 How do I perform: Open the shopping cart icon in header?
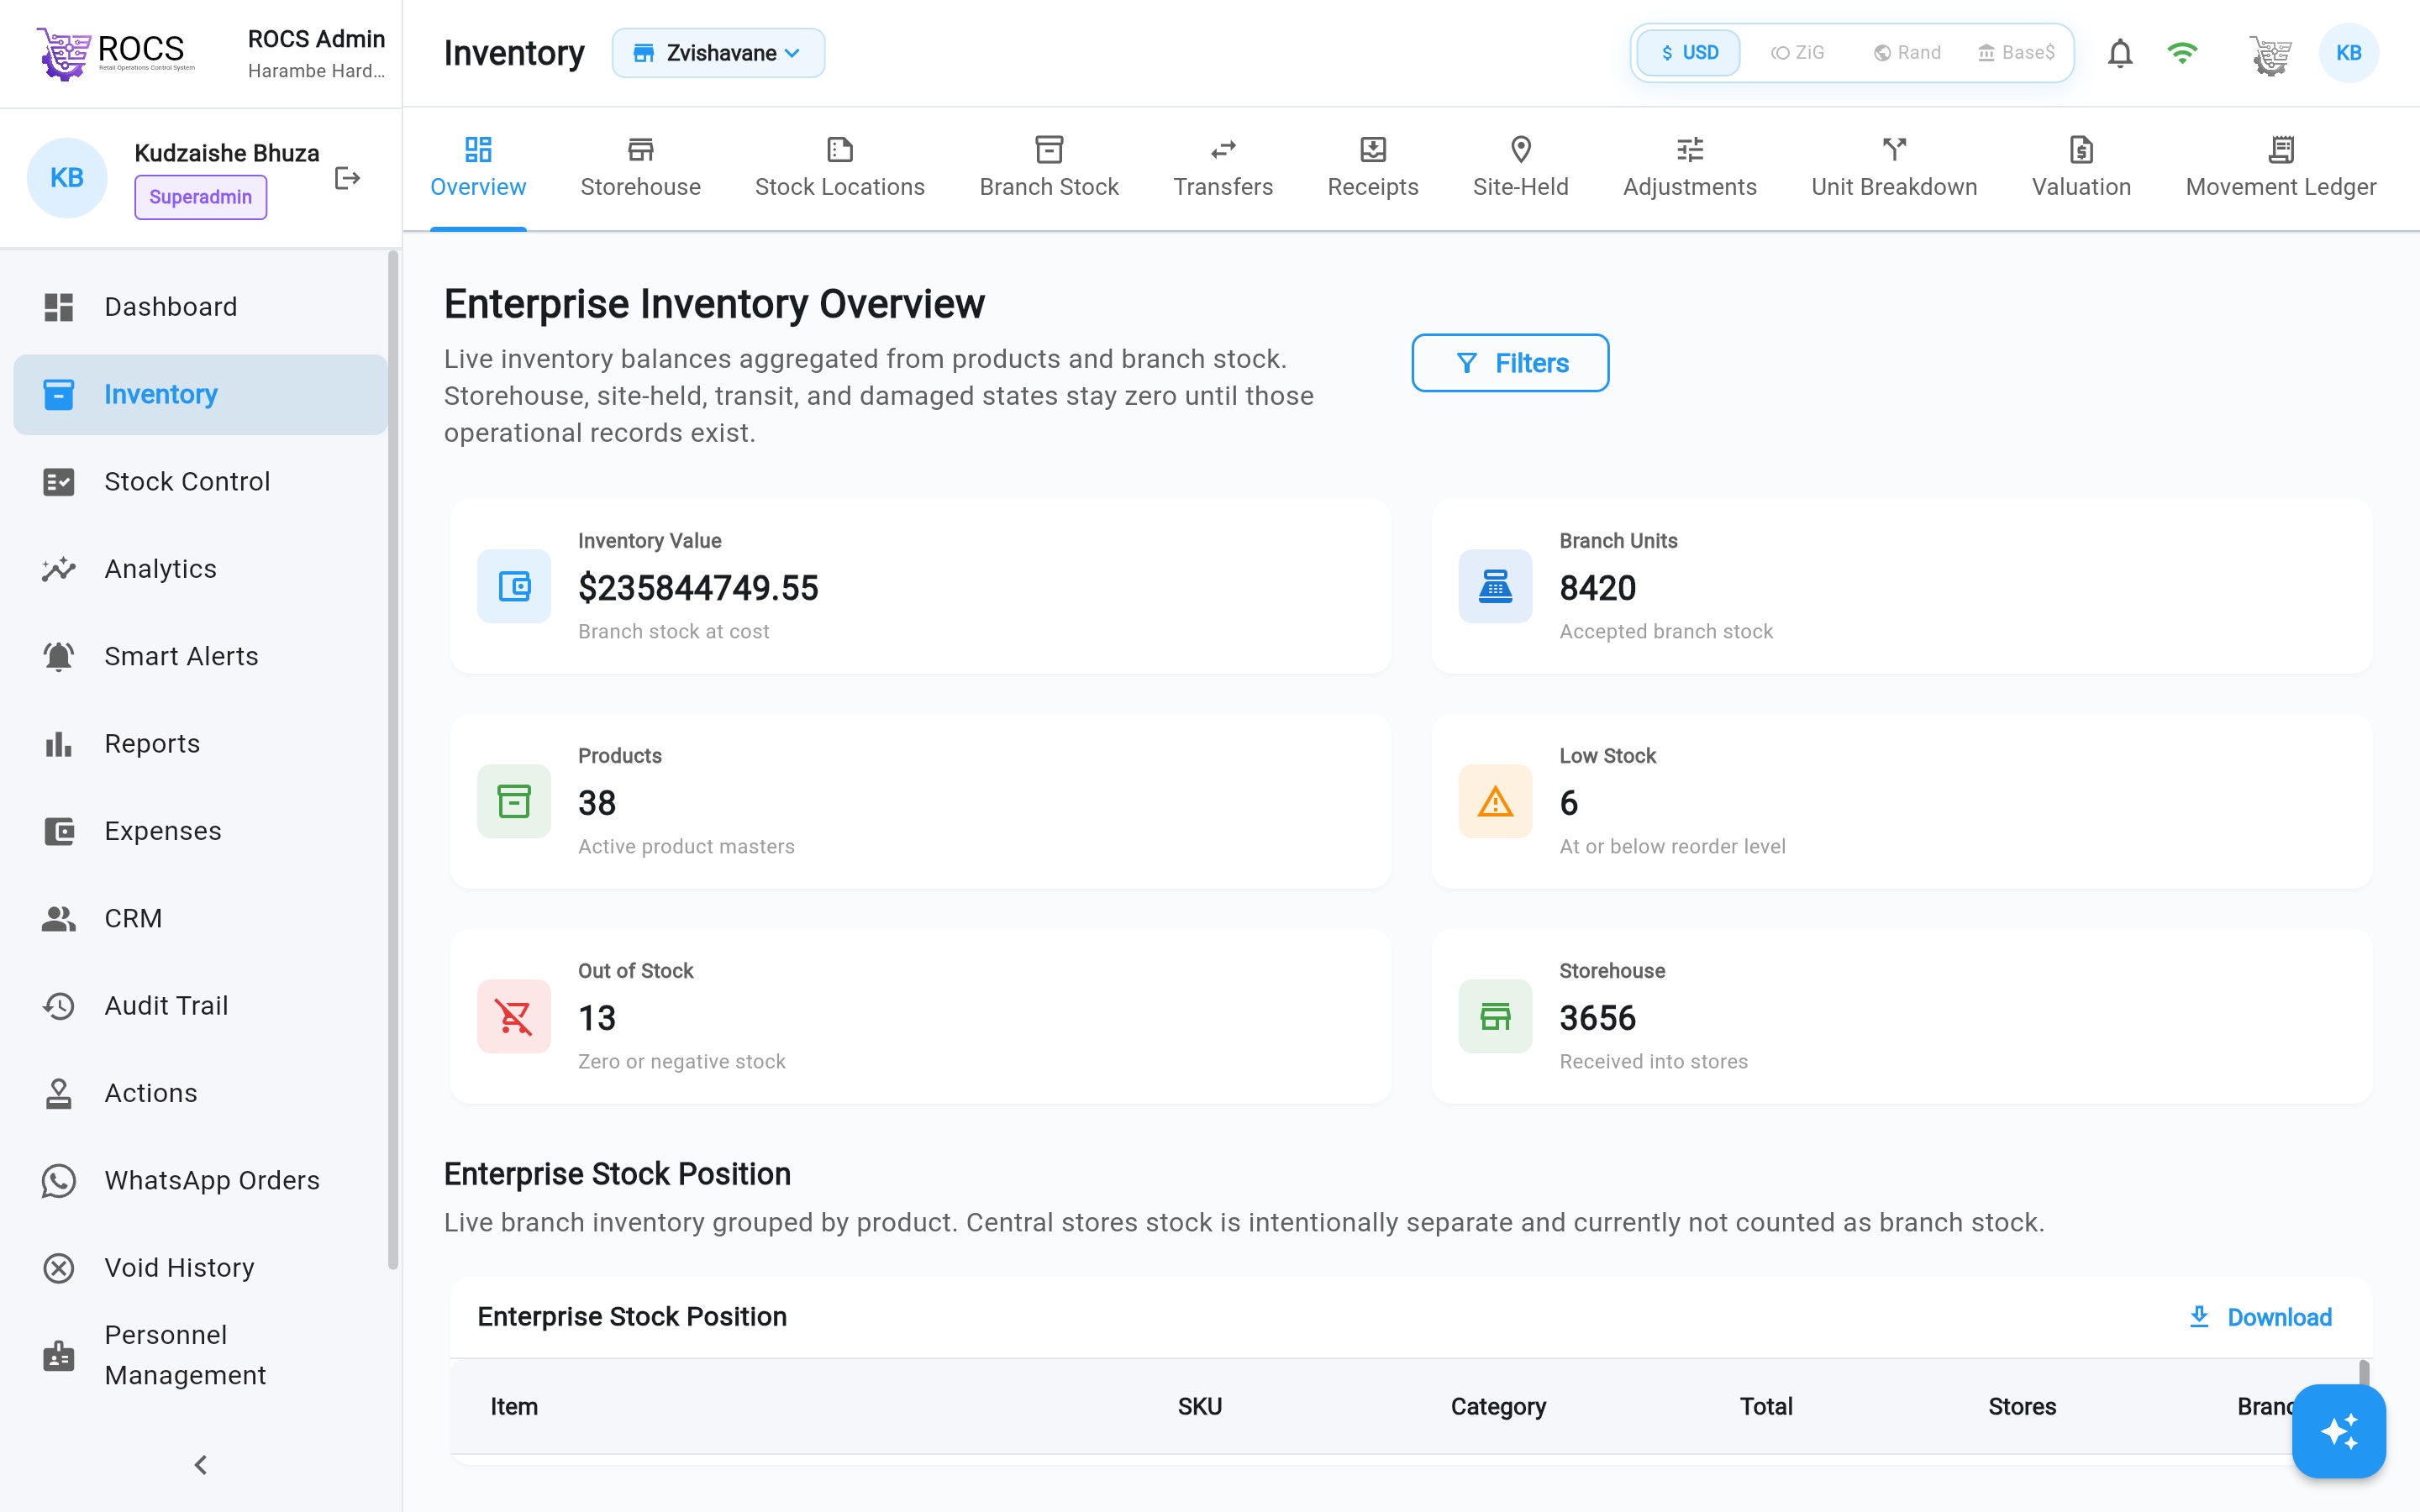pyautogui.click(x=2270, y=54)
